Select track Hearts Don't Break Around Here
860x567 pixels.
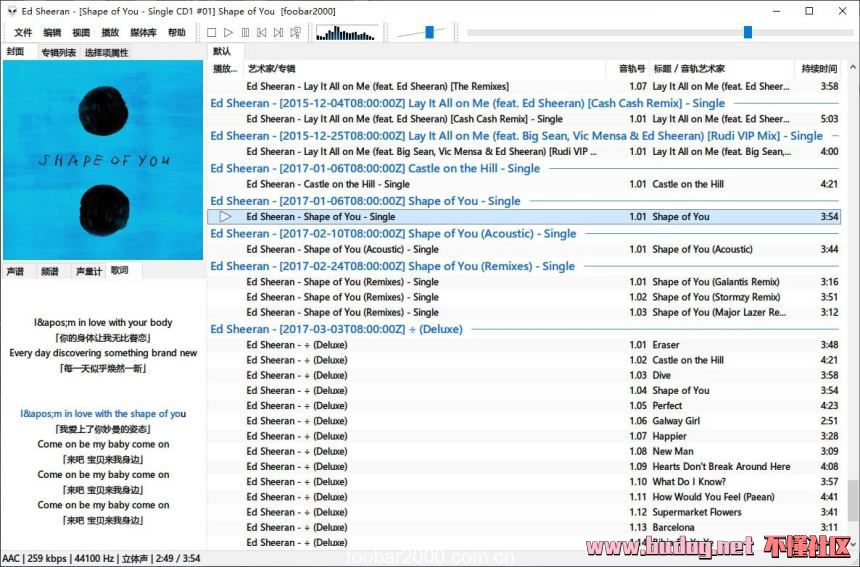[524, 467]
